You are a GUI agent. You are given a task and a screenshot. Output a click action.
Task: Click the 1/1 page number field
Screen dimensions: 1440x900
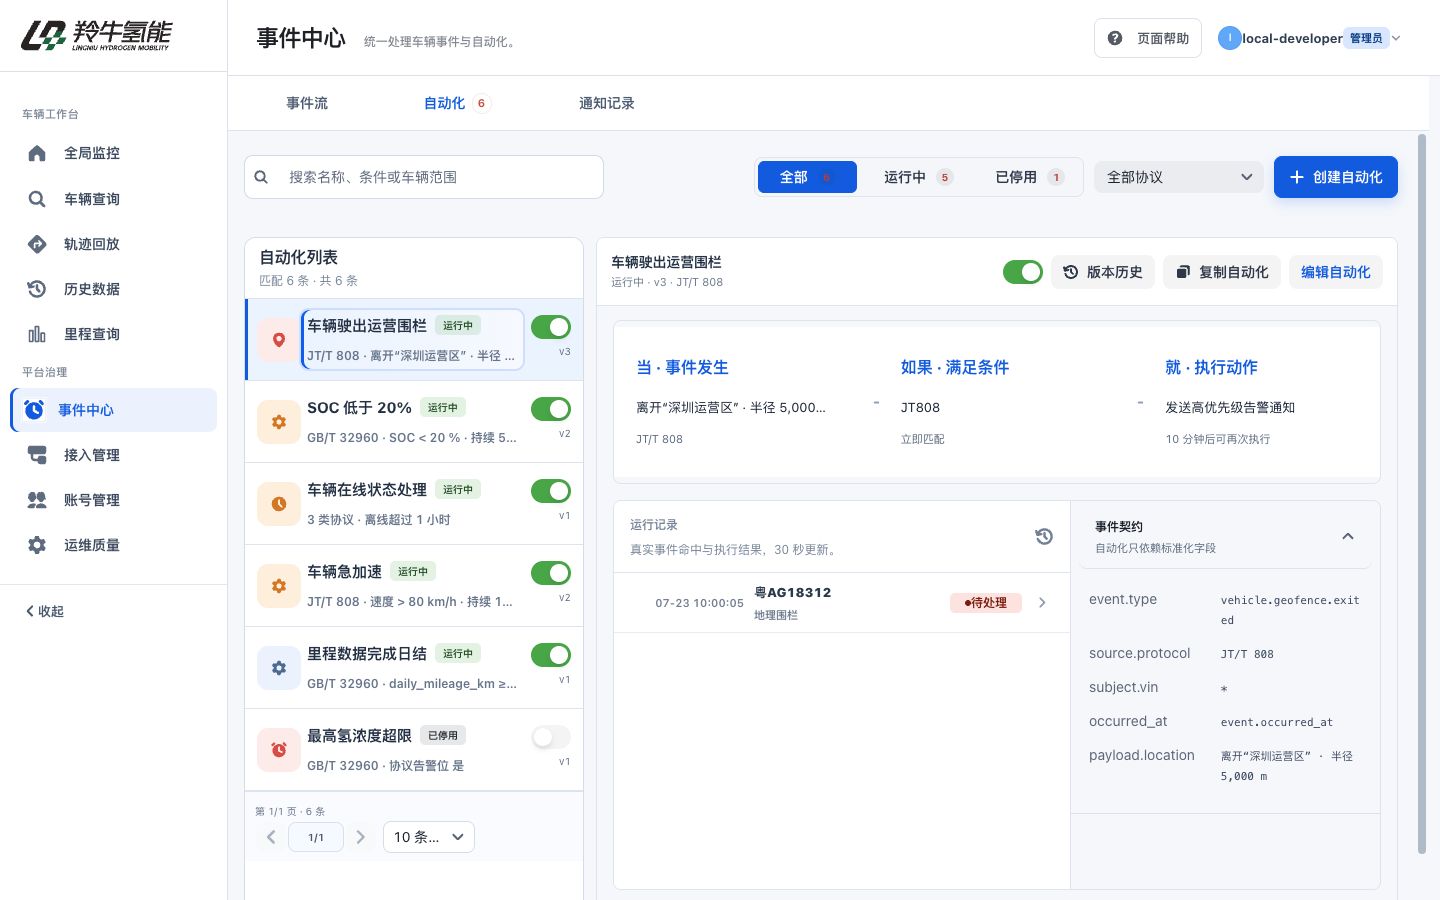click(x=316, y=837)
